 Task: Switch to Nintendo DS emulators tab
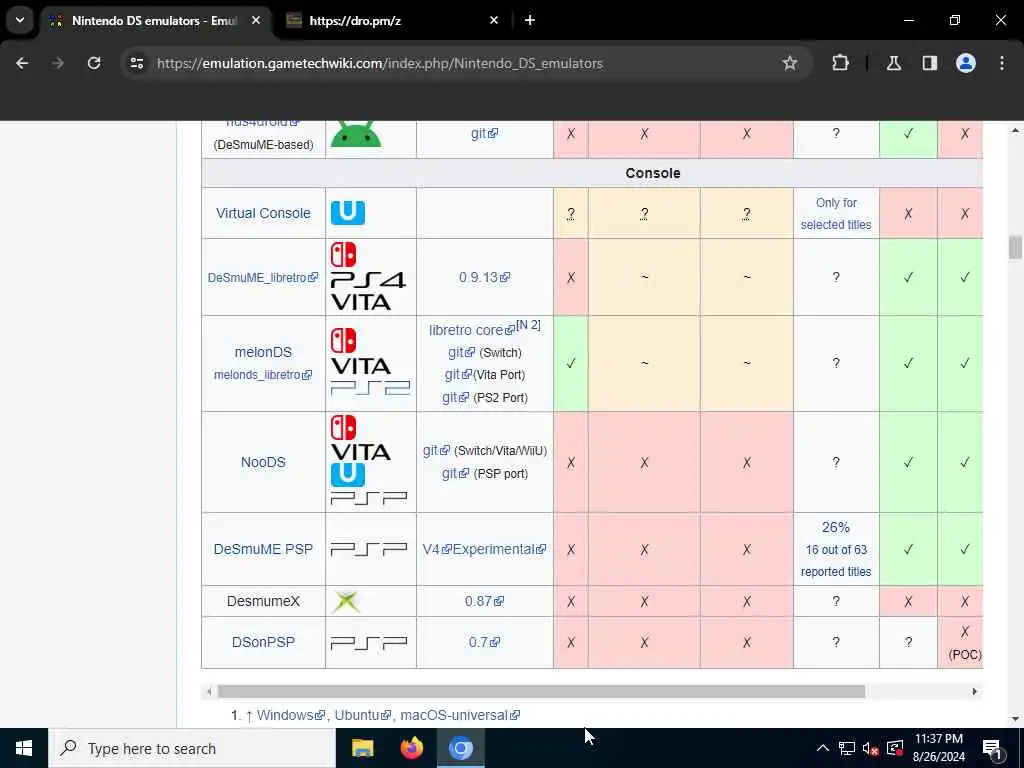(154, 20)
